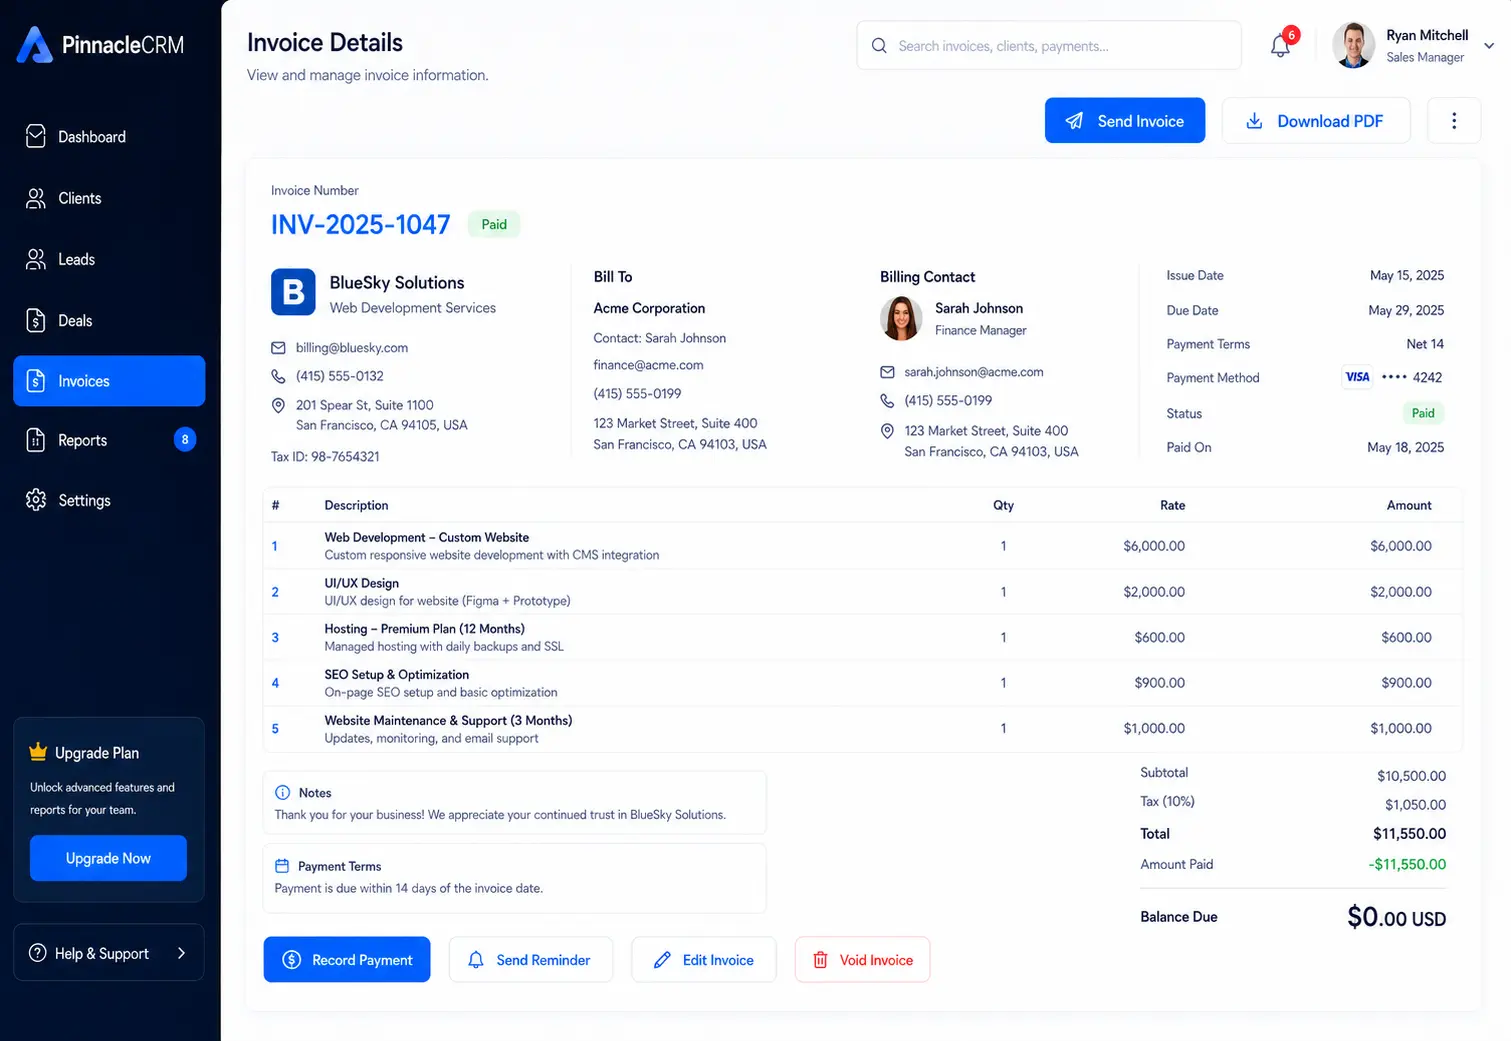Download the invoice as PDF
1511x1041 pixels.
pyautogui.click(x=1316, y=121)
